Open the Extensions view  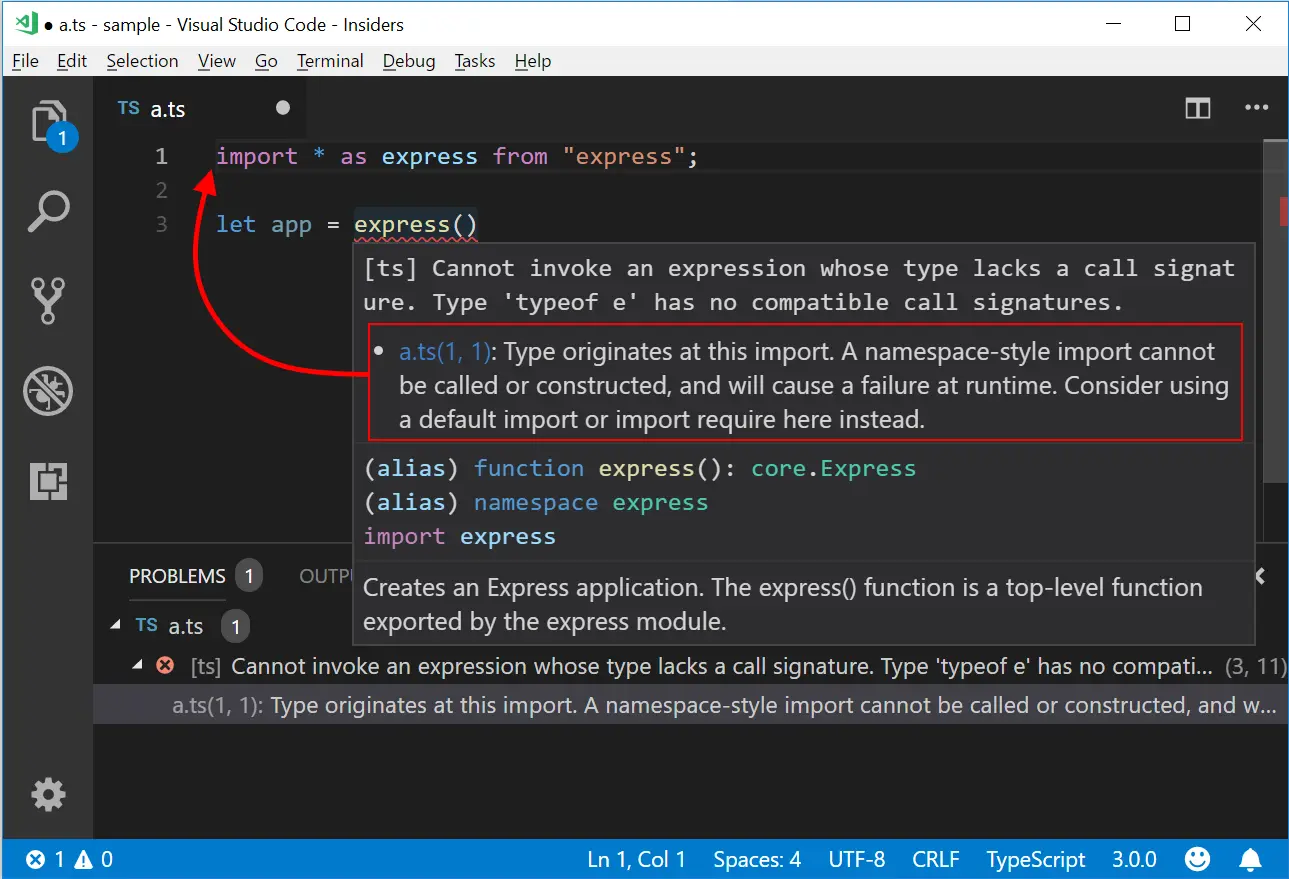click(48, 481)
